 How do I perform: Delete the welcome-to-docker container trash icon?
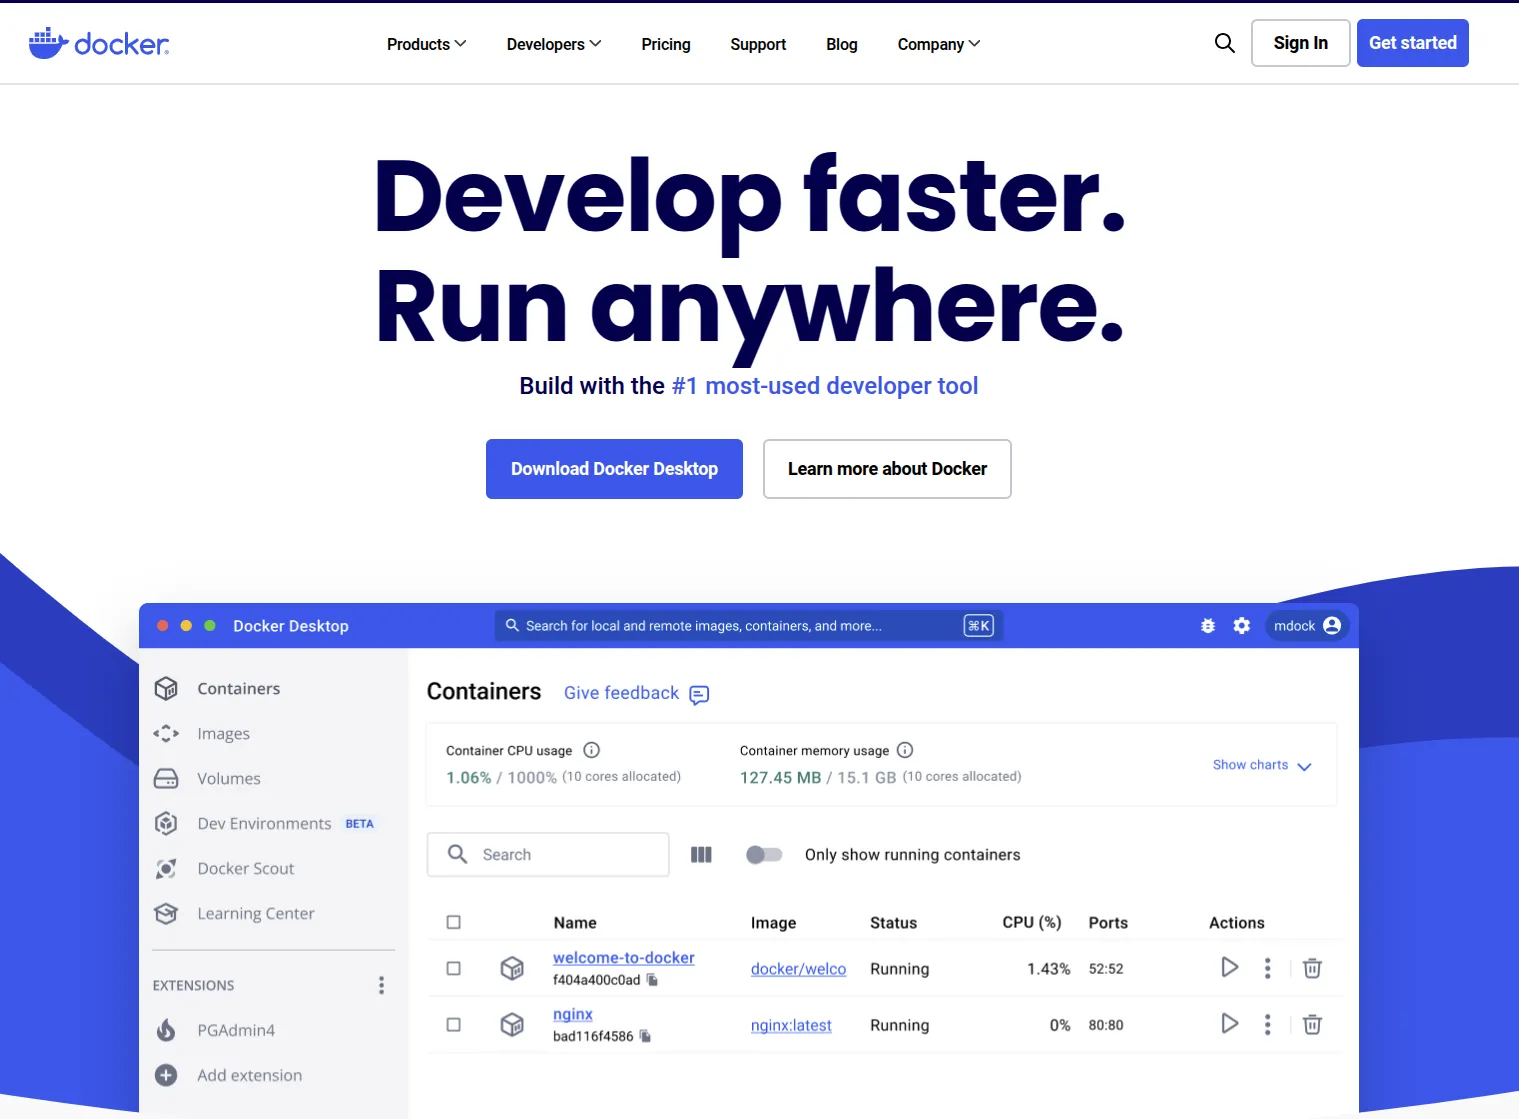pyautogui.click(x=1312, y=968)
